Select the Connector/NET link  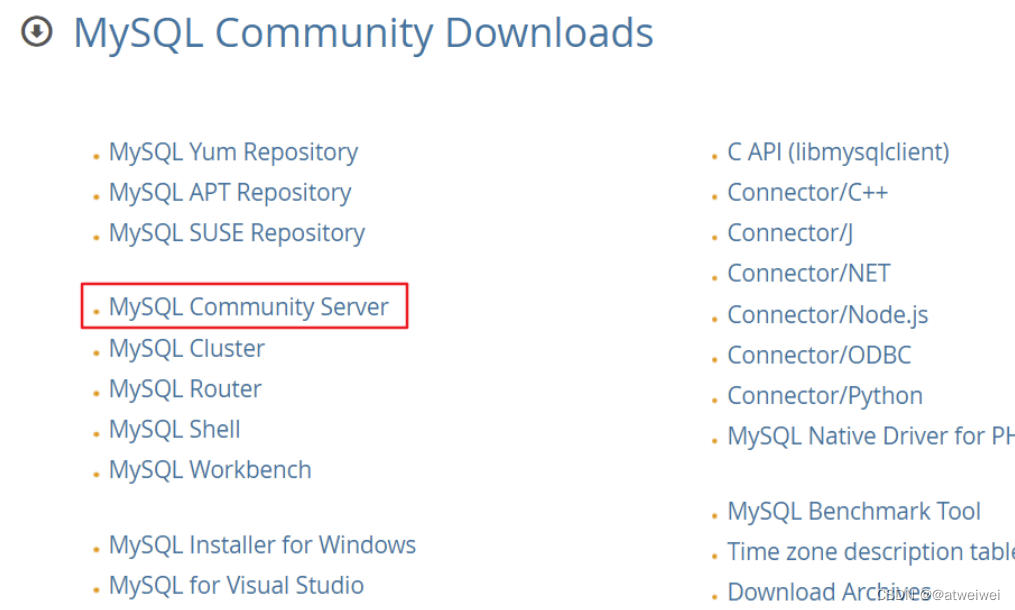(809, 273)
